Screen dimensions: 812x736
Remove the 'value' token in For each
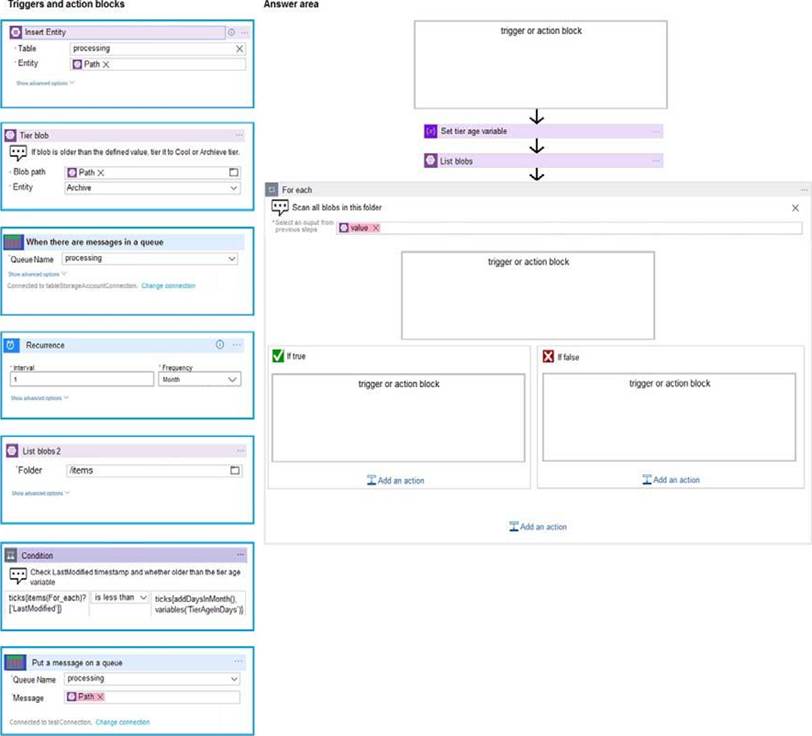375,228
